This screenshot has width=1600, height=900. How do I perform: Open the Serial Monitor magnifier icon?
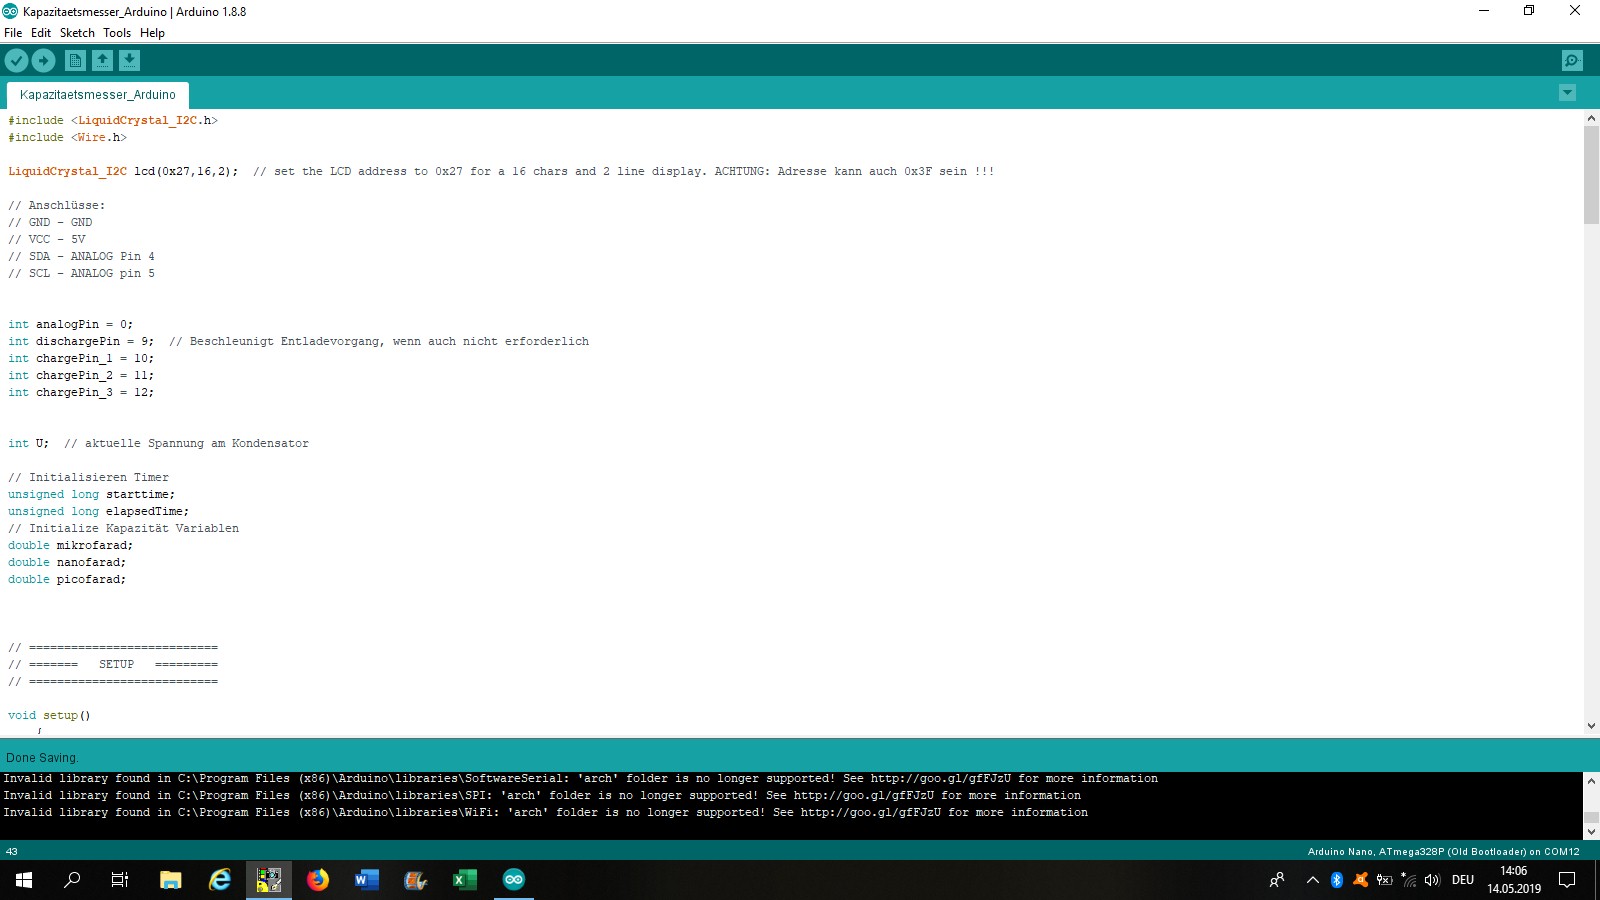[1572, 61]
